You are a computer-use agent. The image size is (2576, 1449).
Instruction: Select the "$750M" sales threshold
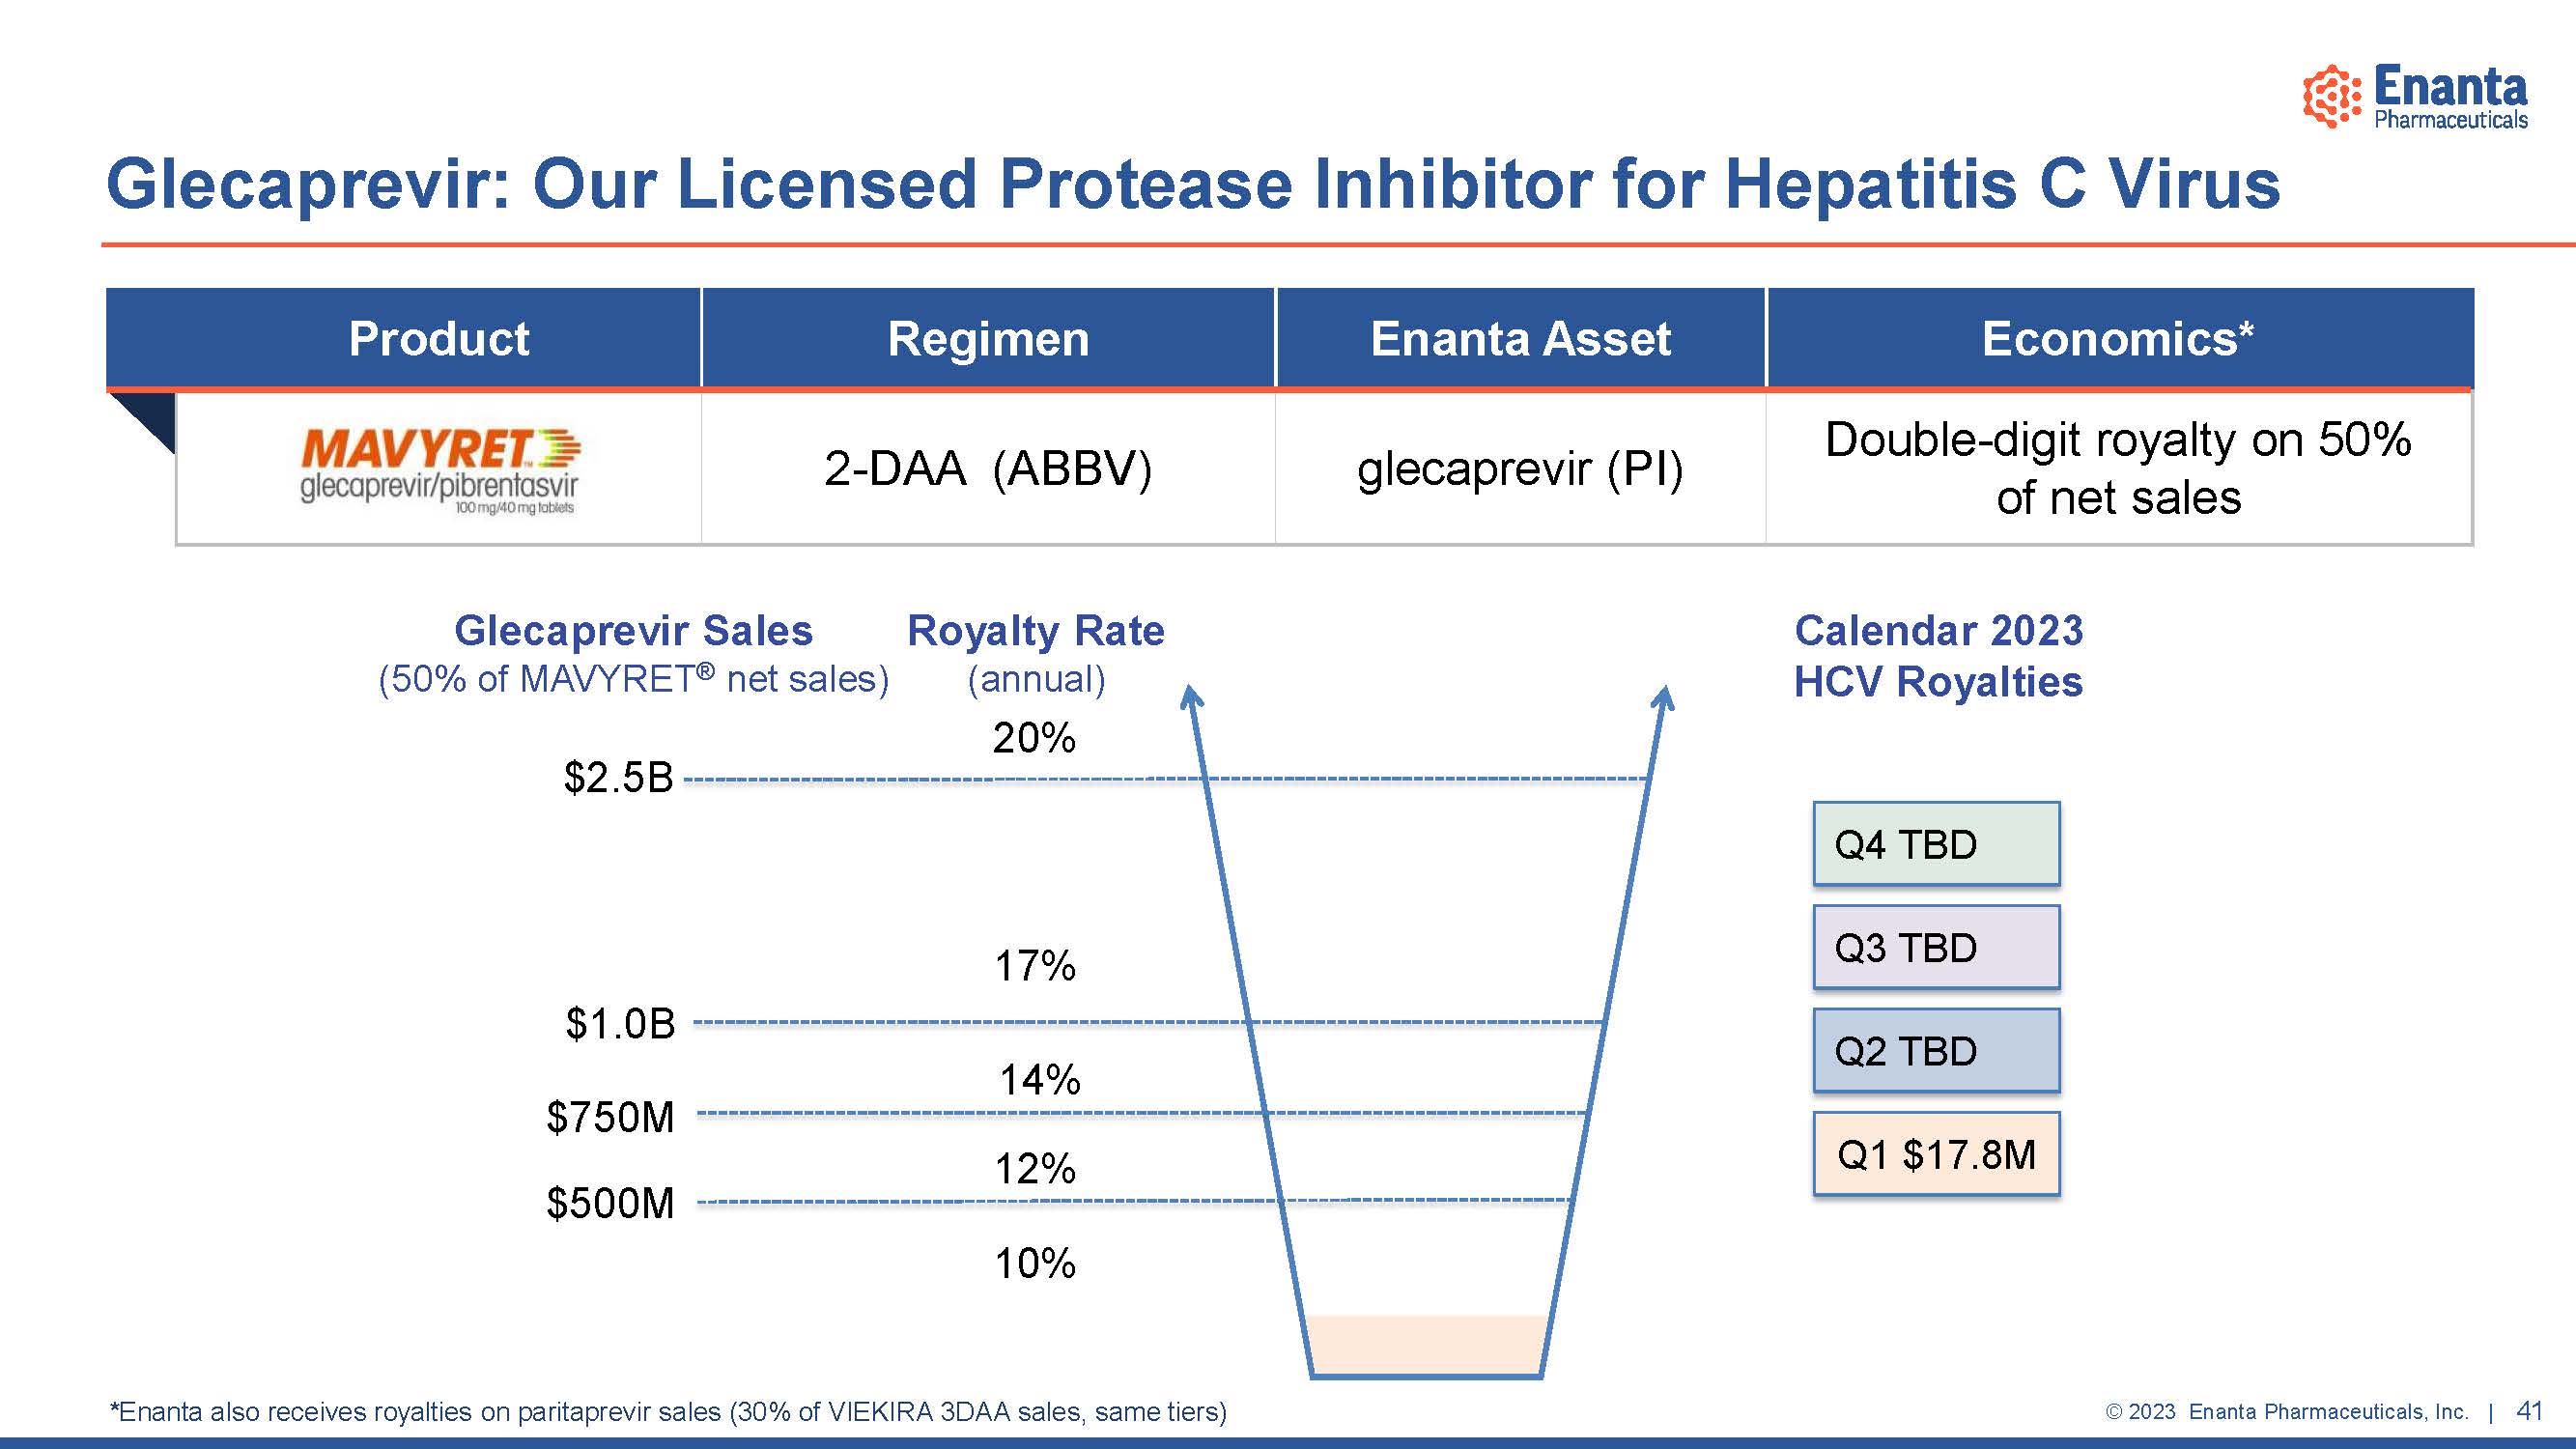[x=611, y=1117]
